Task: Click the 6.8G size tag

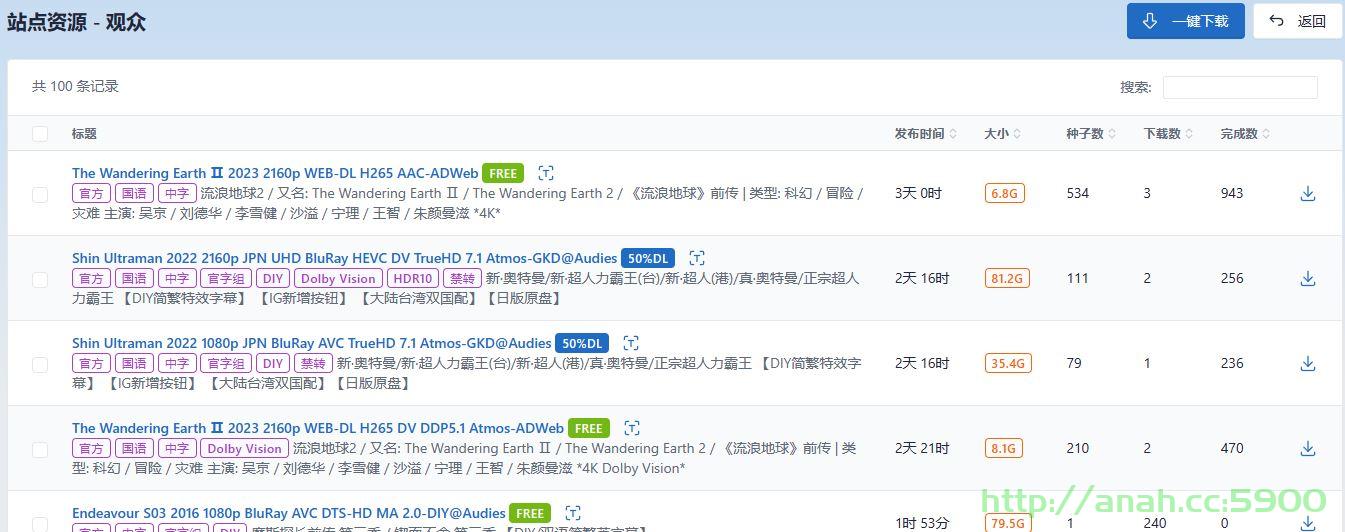Action: tap(1005, 194)
